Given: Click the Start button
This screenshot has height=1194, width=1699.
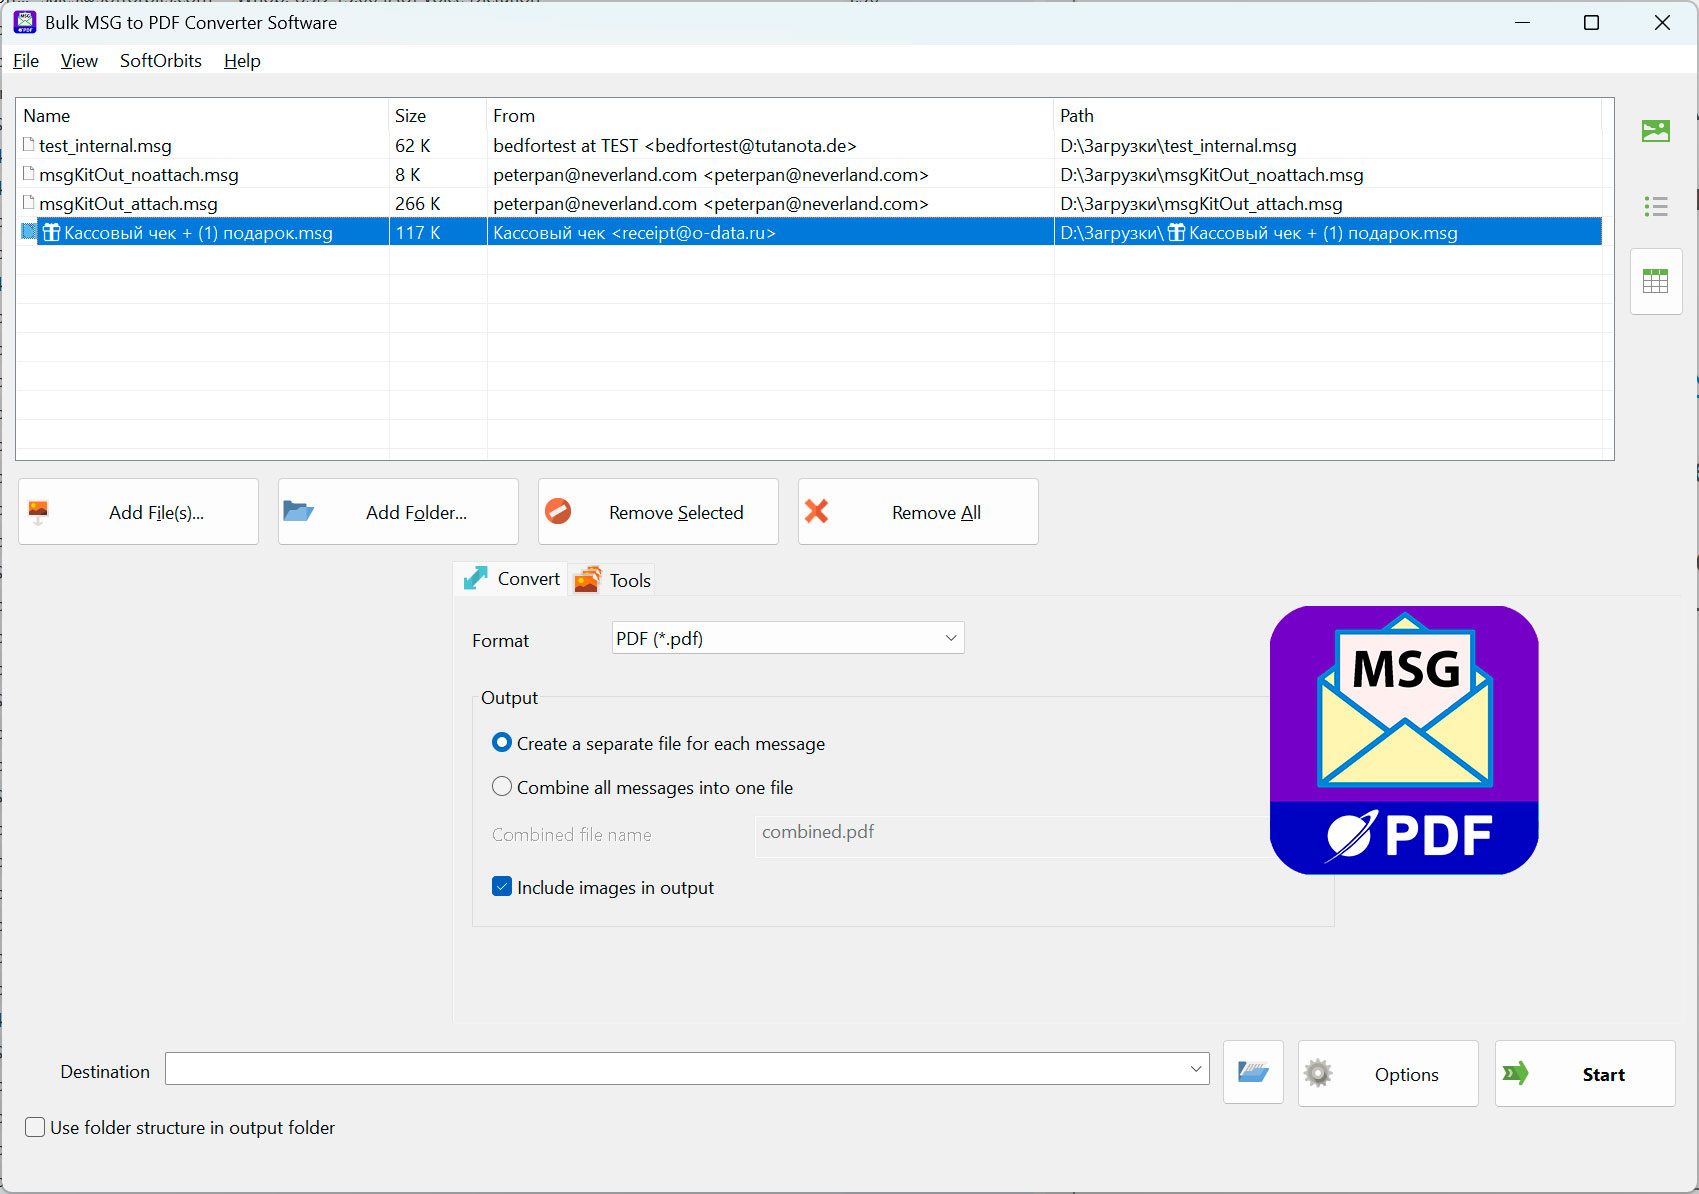Looking at the screenshot, I should click(1585, 1074).
